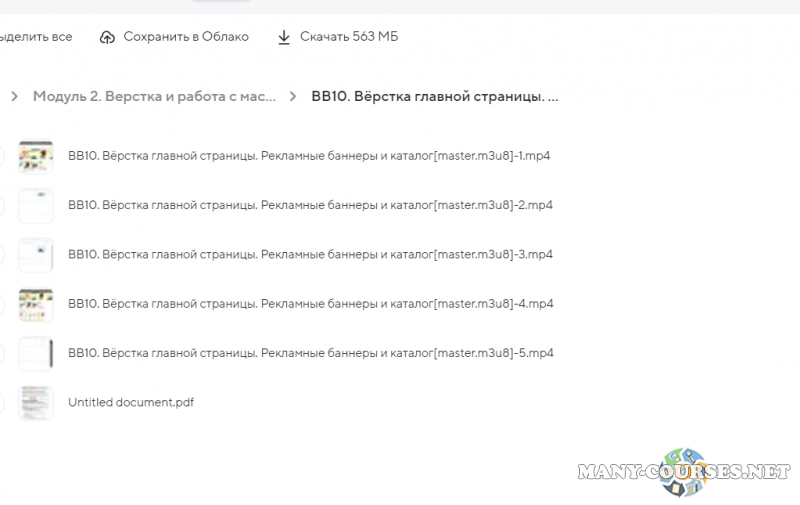Click the current BB10. Вёрстка главной страницы breadcrumb

pyautogui.click(x=434, y=97)
